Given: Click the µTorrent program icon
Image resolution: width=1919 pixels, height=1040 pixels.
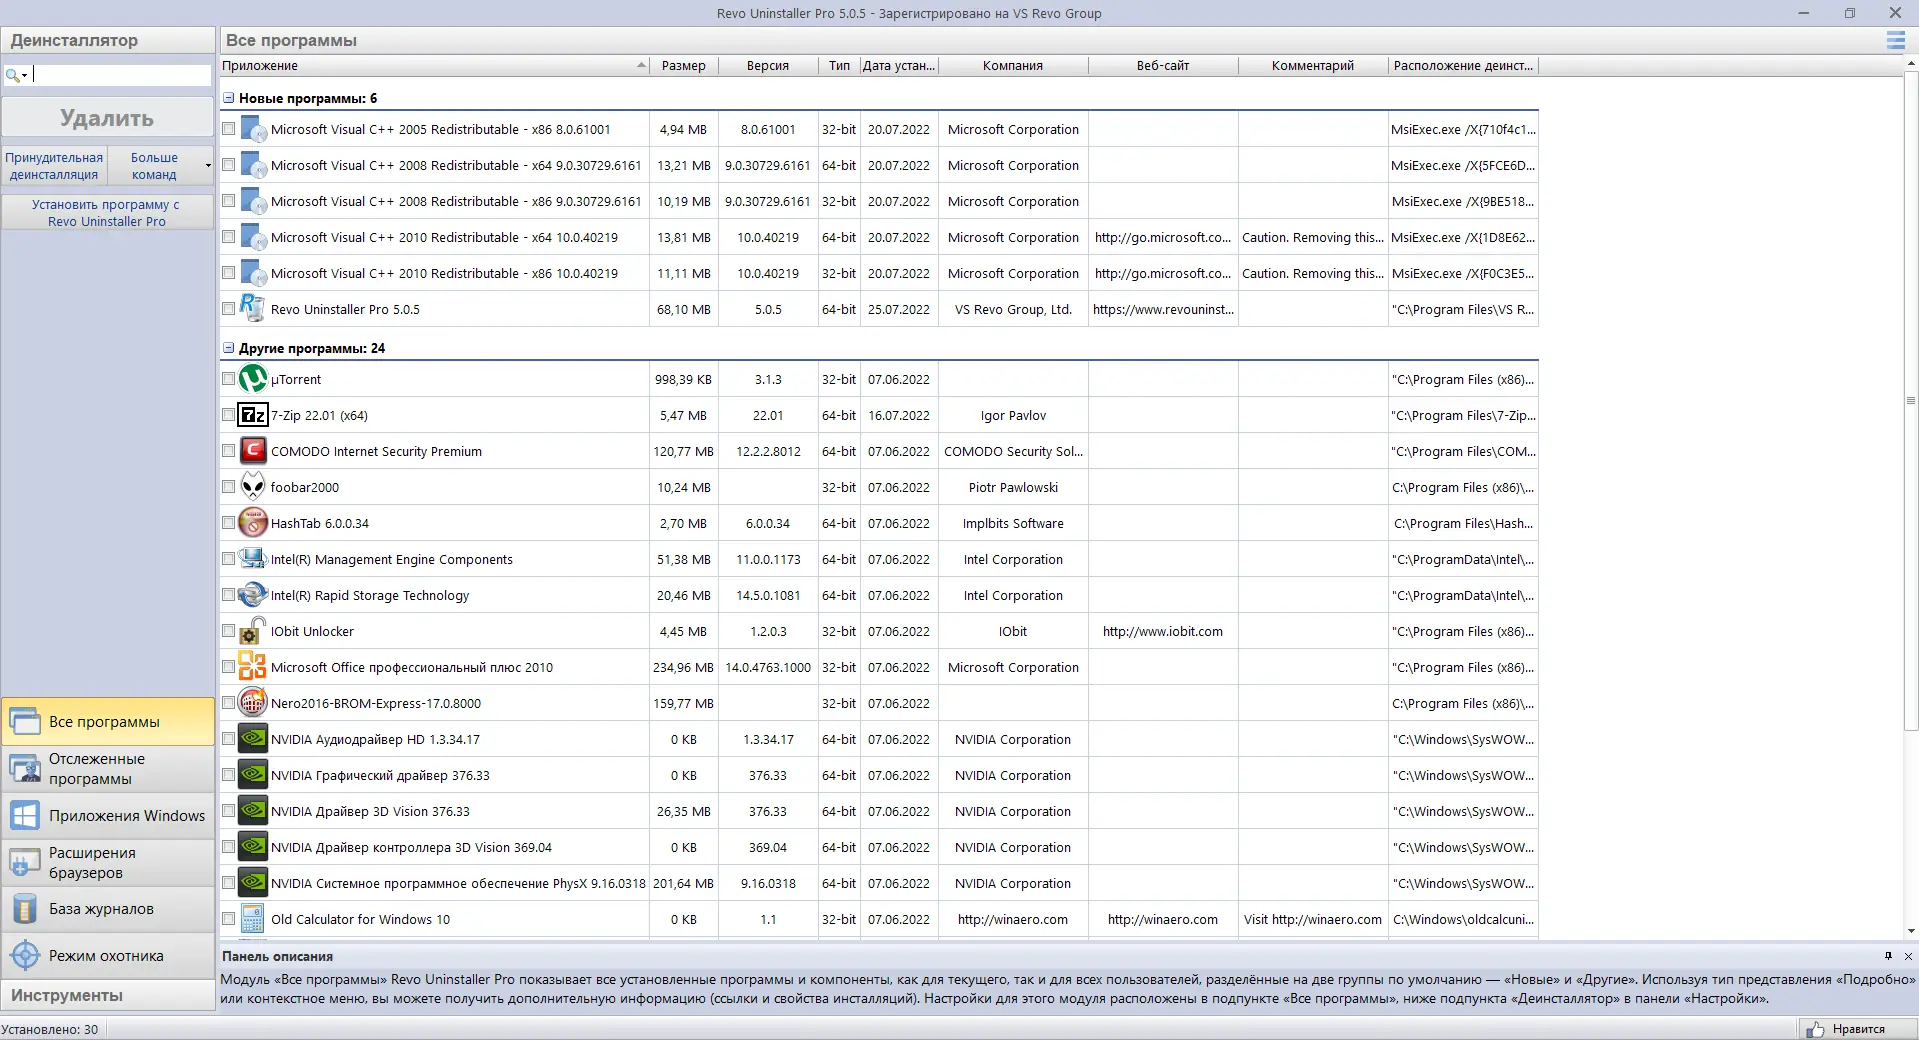Looking at the screenshot, I should tap(253, 379).
